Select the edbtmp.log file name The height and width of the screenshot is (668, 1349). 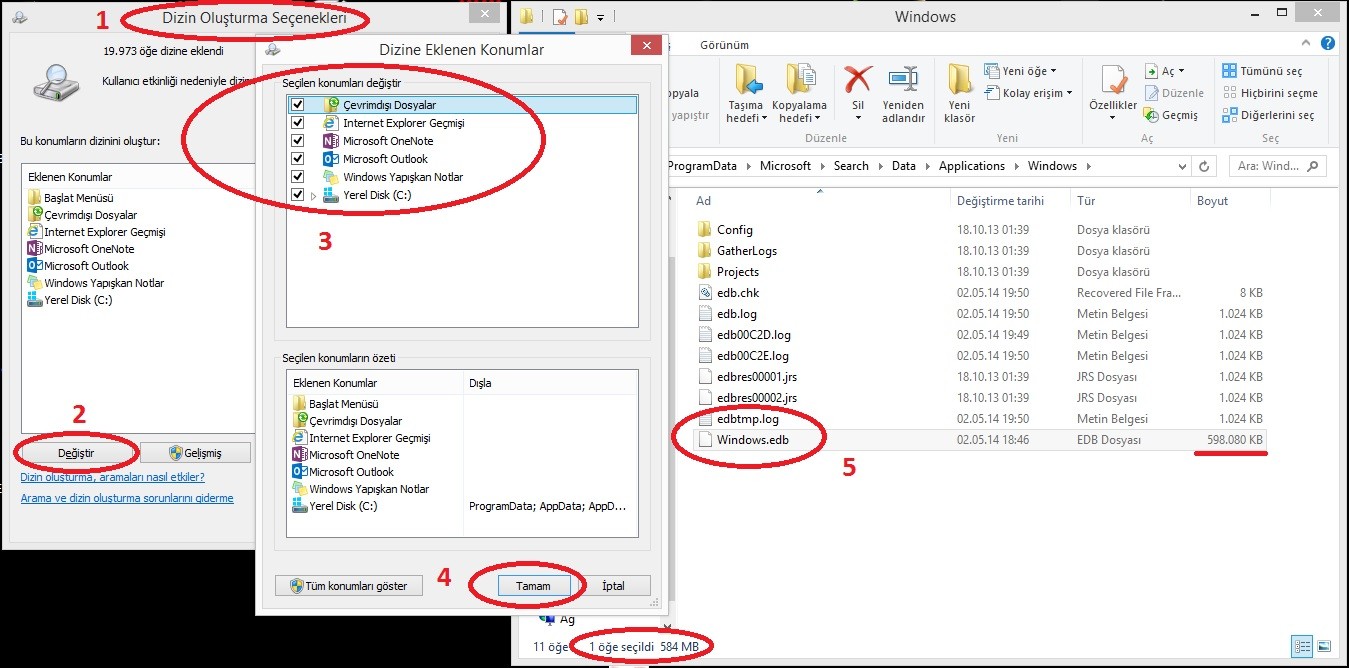[748, 419]
